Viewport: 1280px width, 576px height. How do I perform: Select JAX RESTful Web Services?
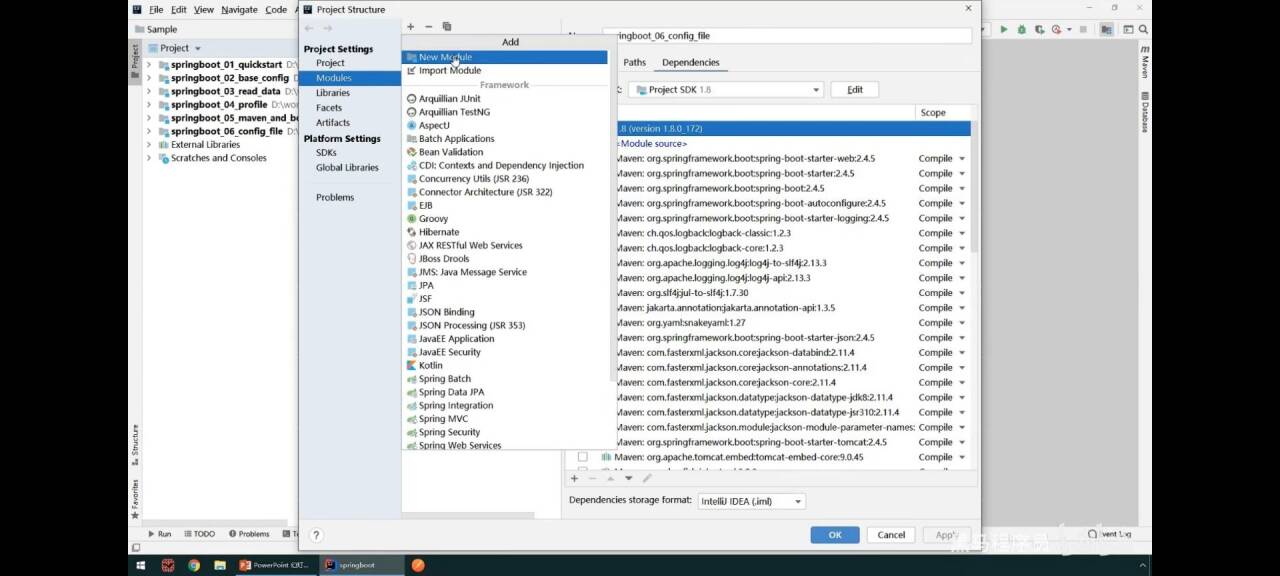(504, 245)
